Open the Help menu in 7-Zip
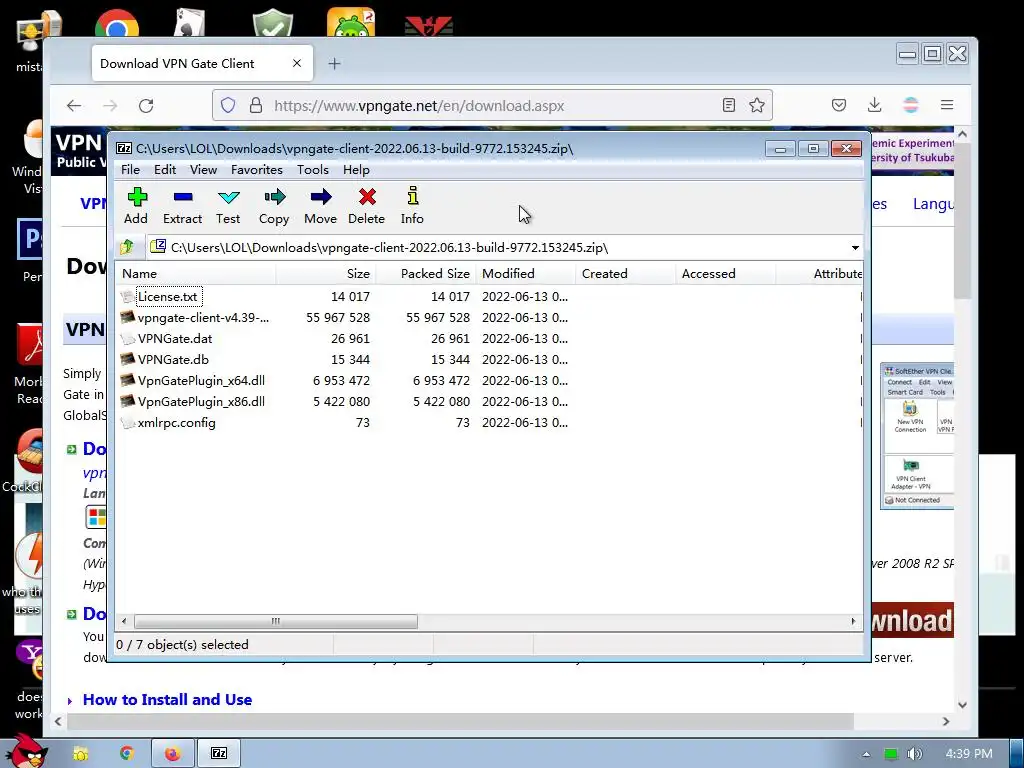This screenshot has height=768, width=1024. (x=356, y=170)
